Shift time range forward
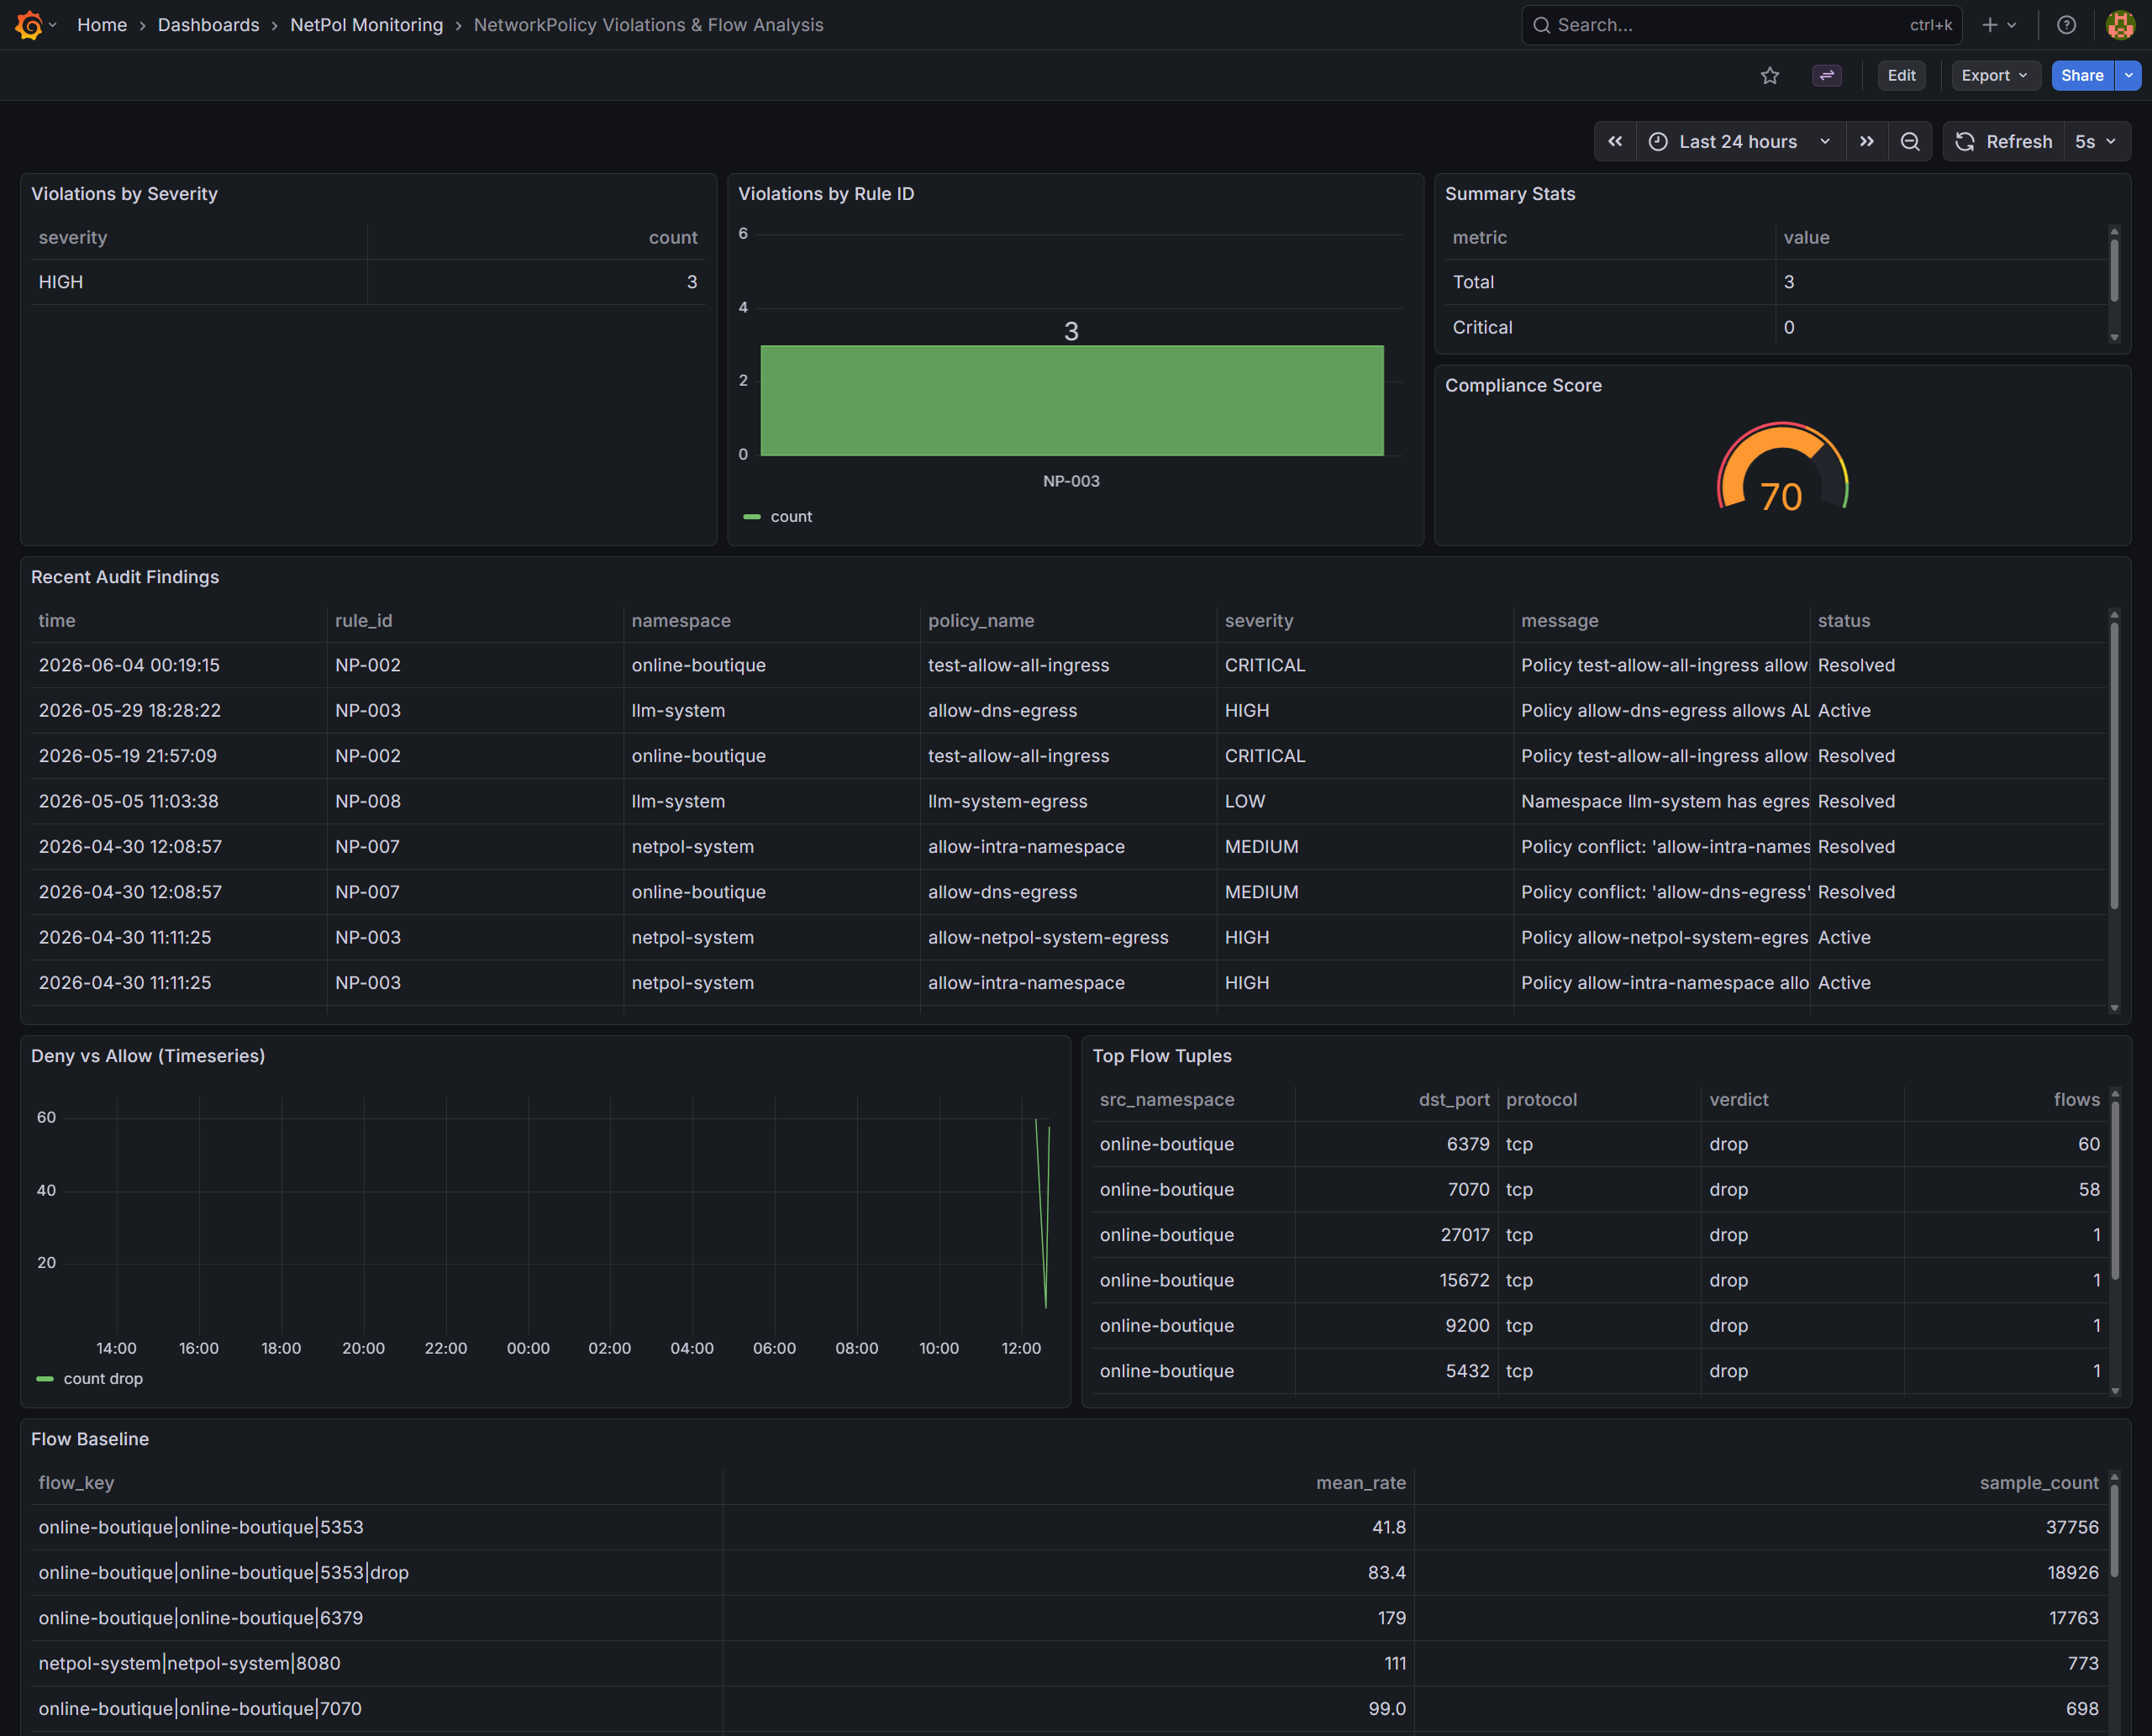 pos(1866,142)
